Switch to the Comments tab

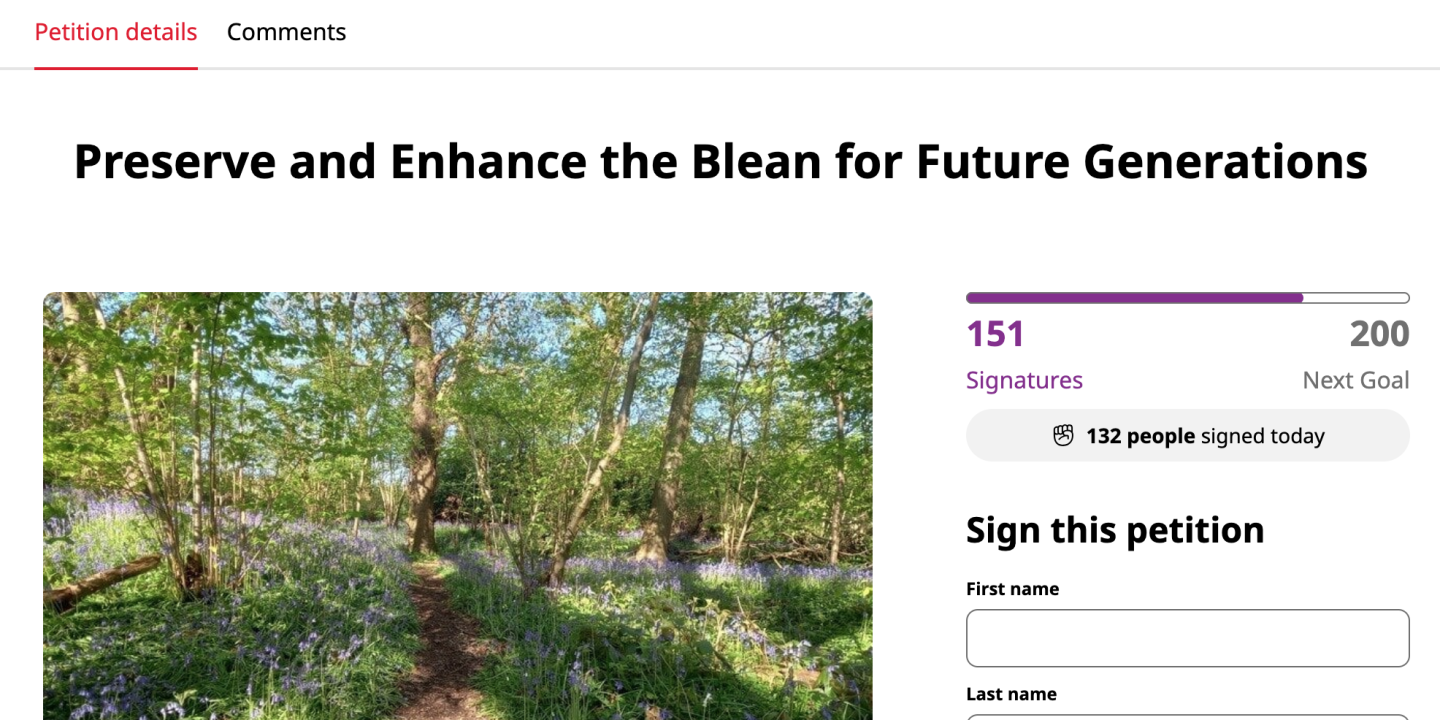(287, 31)
